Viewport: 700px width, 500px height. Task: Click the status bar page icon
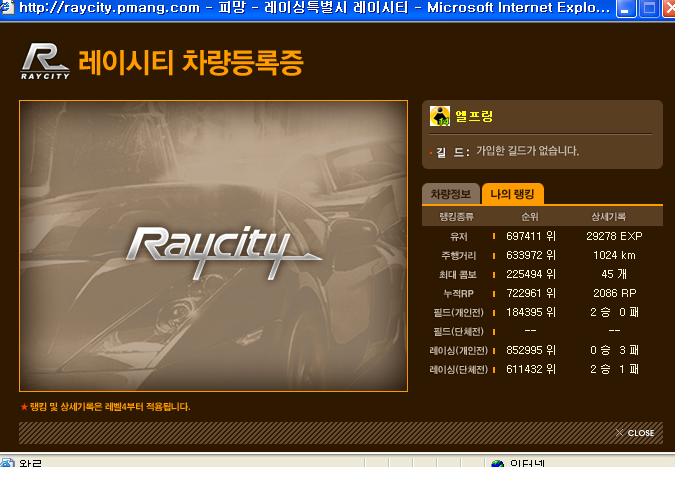(8, 462)
